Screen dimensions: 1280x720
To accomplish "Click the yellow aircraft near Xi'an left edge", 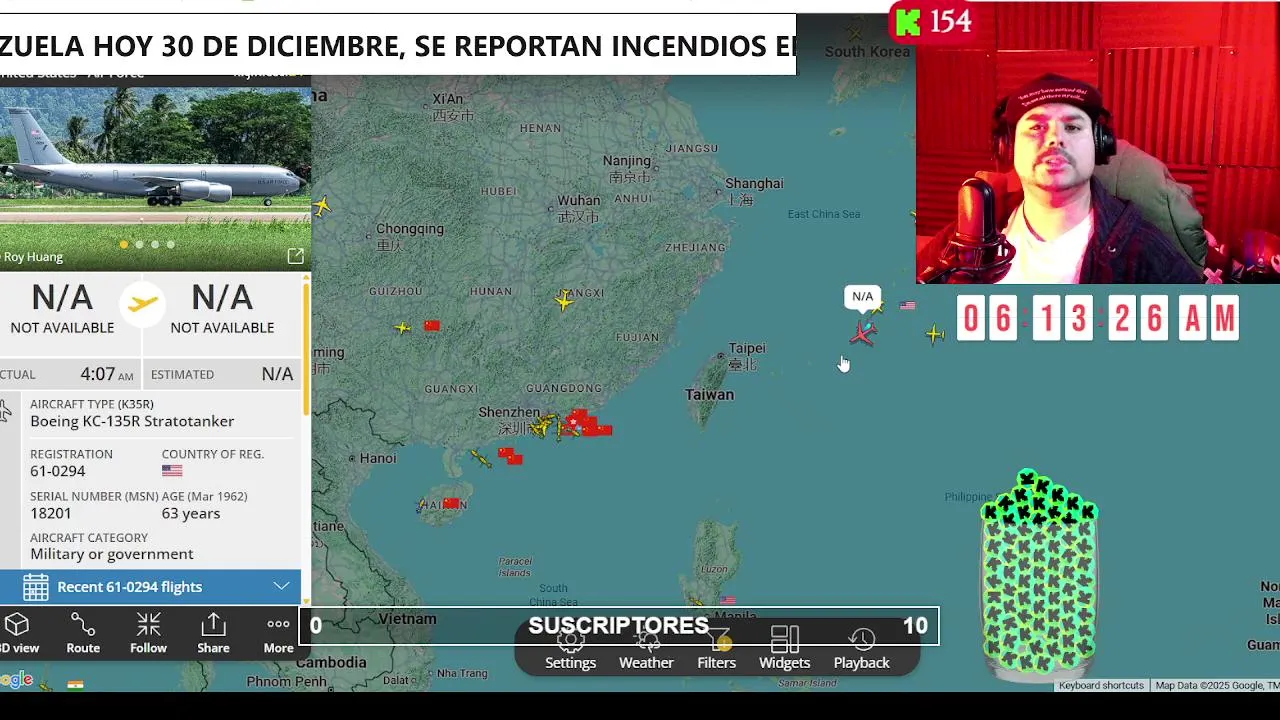I will point(321,206).
